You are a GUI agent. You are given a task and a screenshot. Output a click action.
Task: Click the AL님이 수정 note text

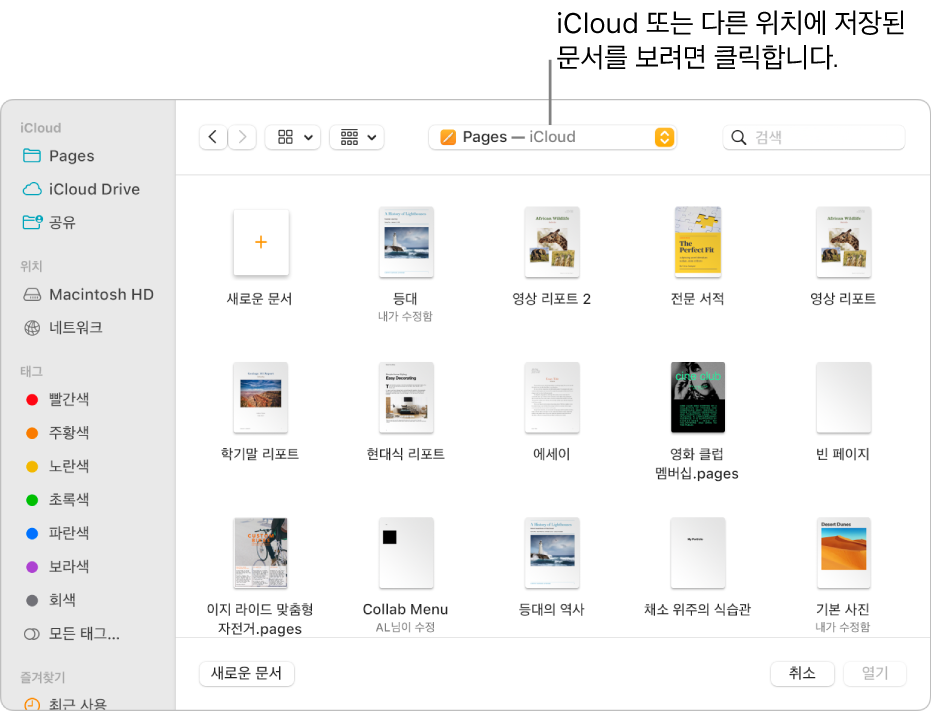point(406,627)
